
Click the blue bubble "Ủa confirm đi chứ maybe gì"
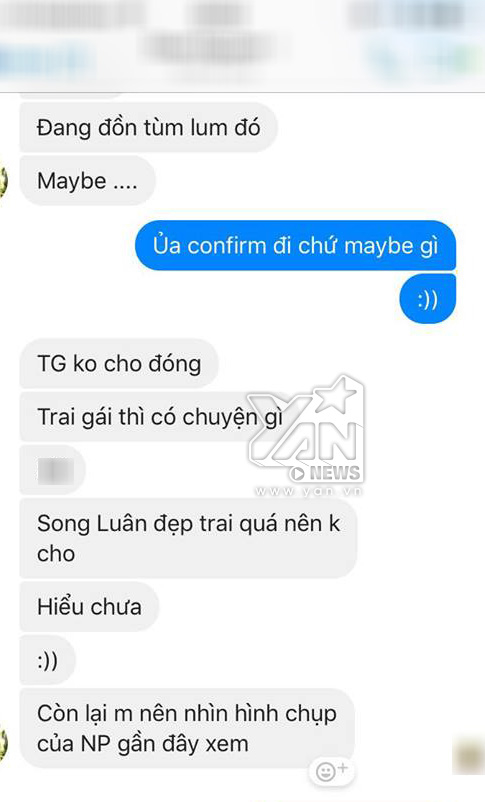(x=295, y=246)
